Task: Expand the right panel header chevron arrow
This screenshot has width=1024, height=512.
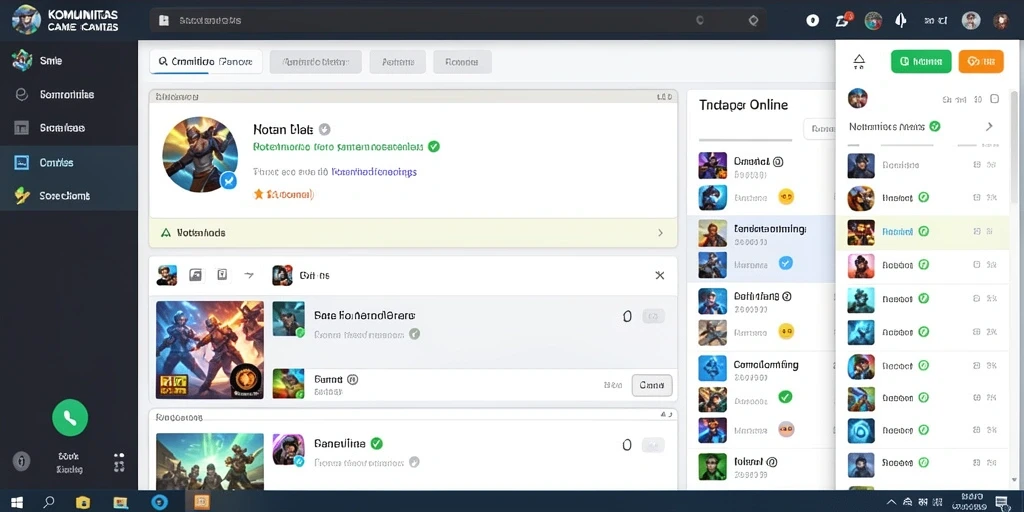Action: click(989, 126)
